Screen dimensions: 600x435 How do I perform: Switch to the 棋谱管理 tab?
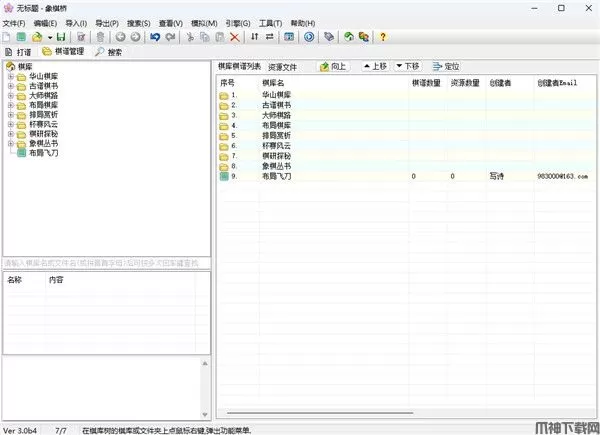[64, 51]
